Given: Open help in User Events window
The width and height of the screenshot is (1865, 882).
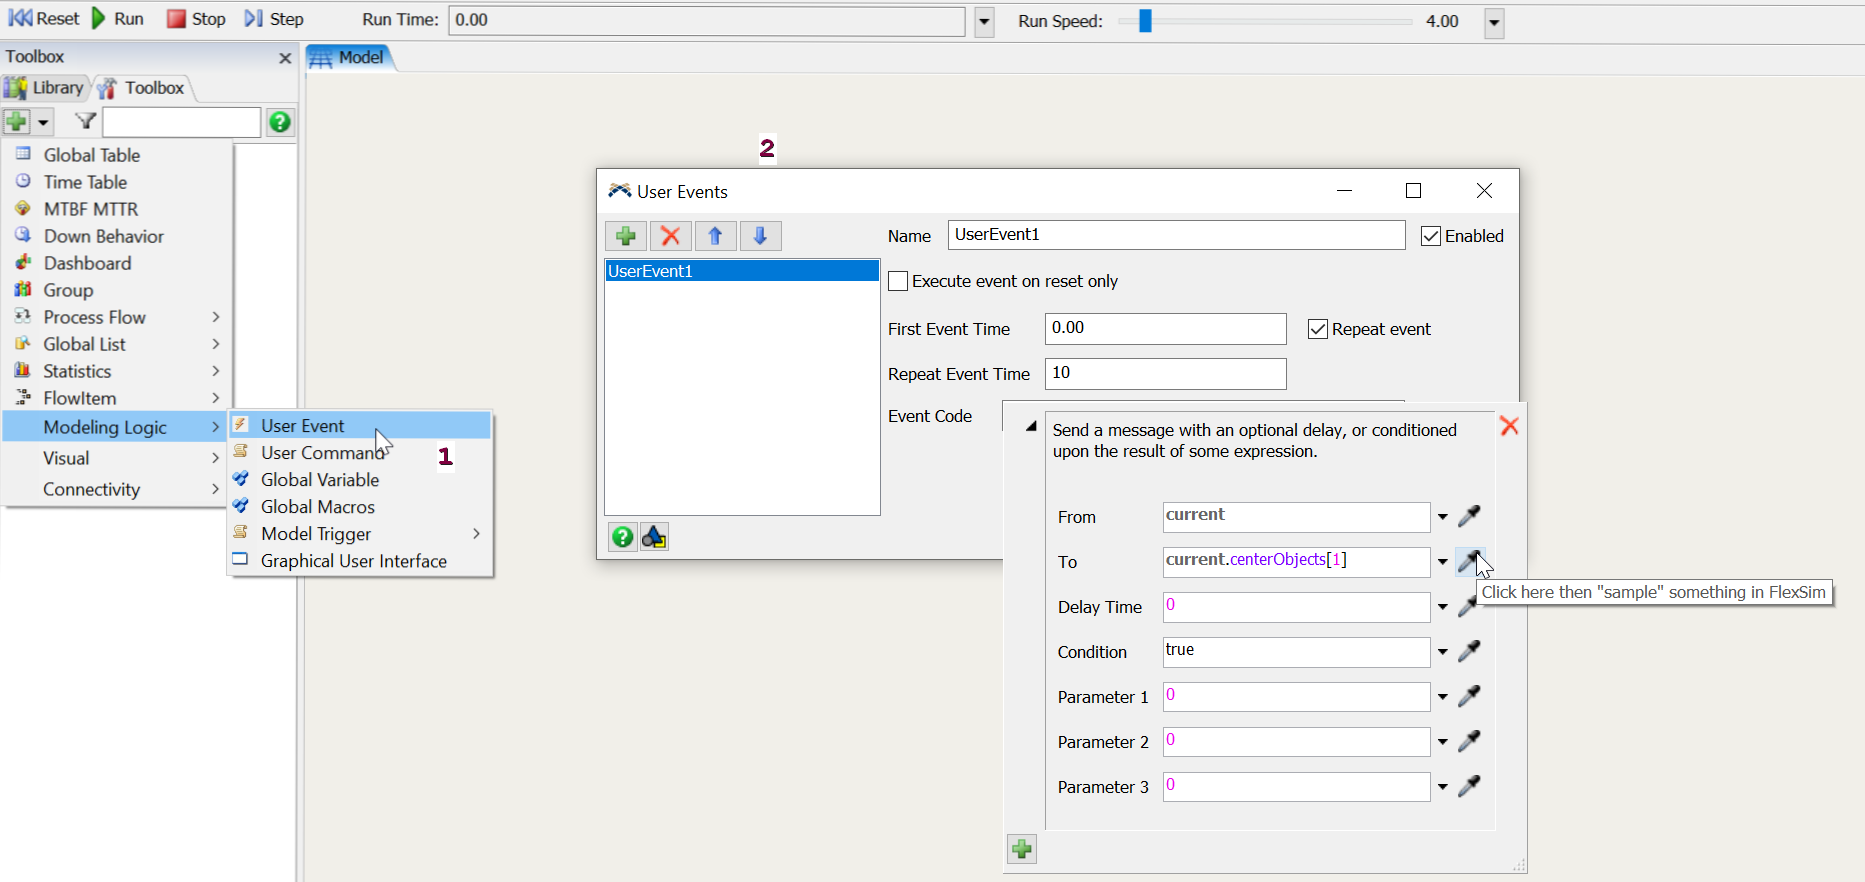Looking at the screenshot, I should 622,537.
